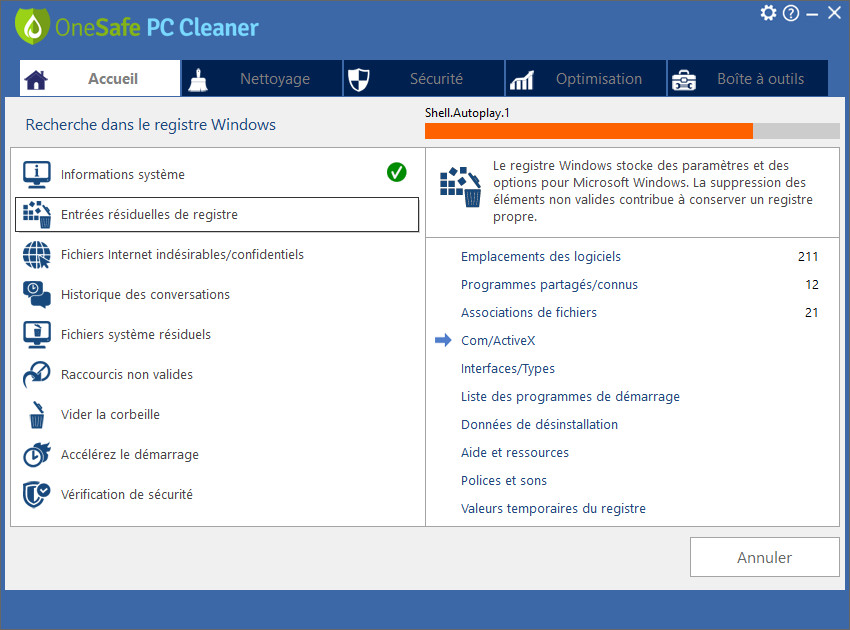Click the Shell.Autoplay.1 scan status text
850x630 pixels.
467,113
